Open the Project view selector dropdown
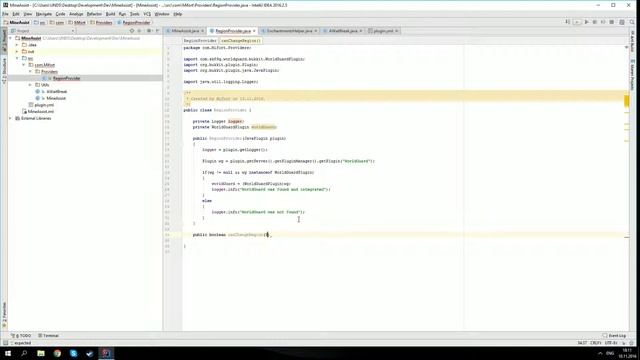 point(43,31)
